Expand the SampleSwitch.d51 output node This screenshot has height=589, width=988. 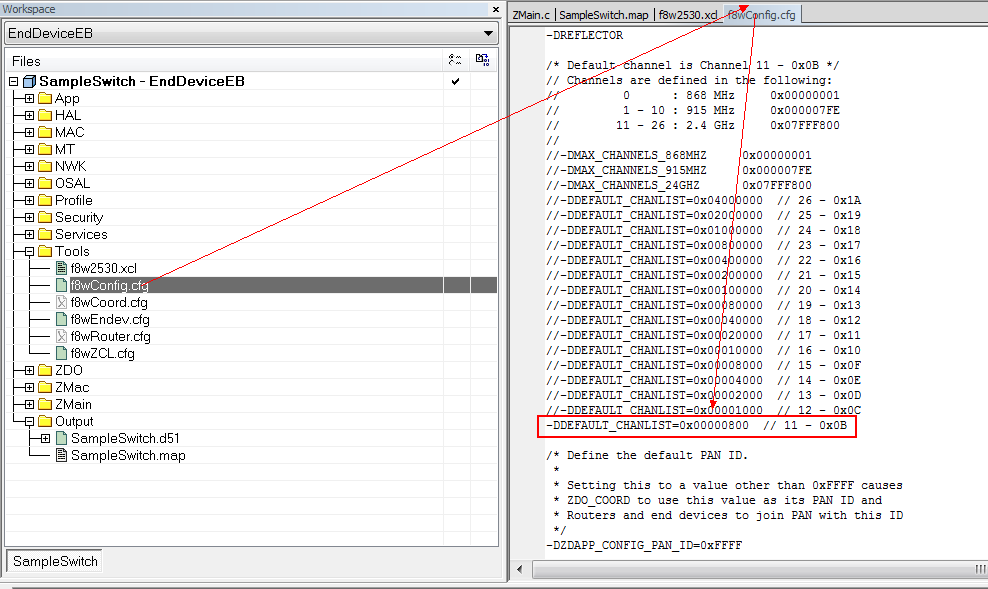point(45,439)
